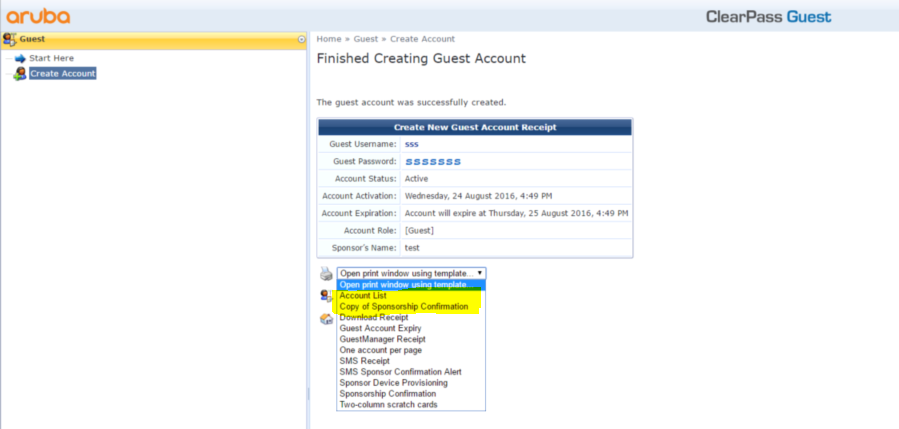Go to Guest breadcrumb
Viewport: 899px width, 429px height.
click(x=366, y=39)
